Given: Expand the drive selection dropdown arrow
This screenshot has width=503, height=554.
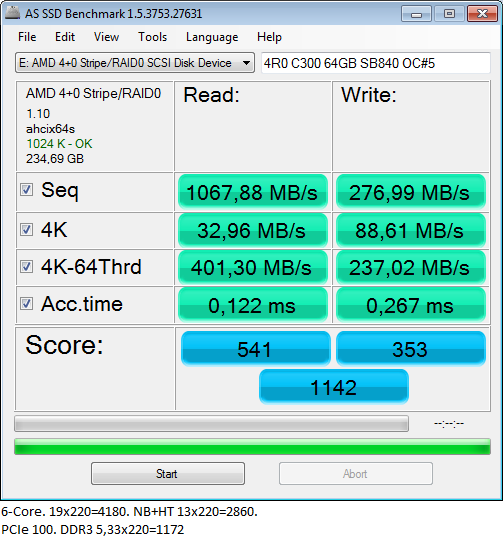Looking at the screenshot, I should (246, 63).
